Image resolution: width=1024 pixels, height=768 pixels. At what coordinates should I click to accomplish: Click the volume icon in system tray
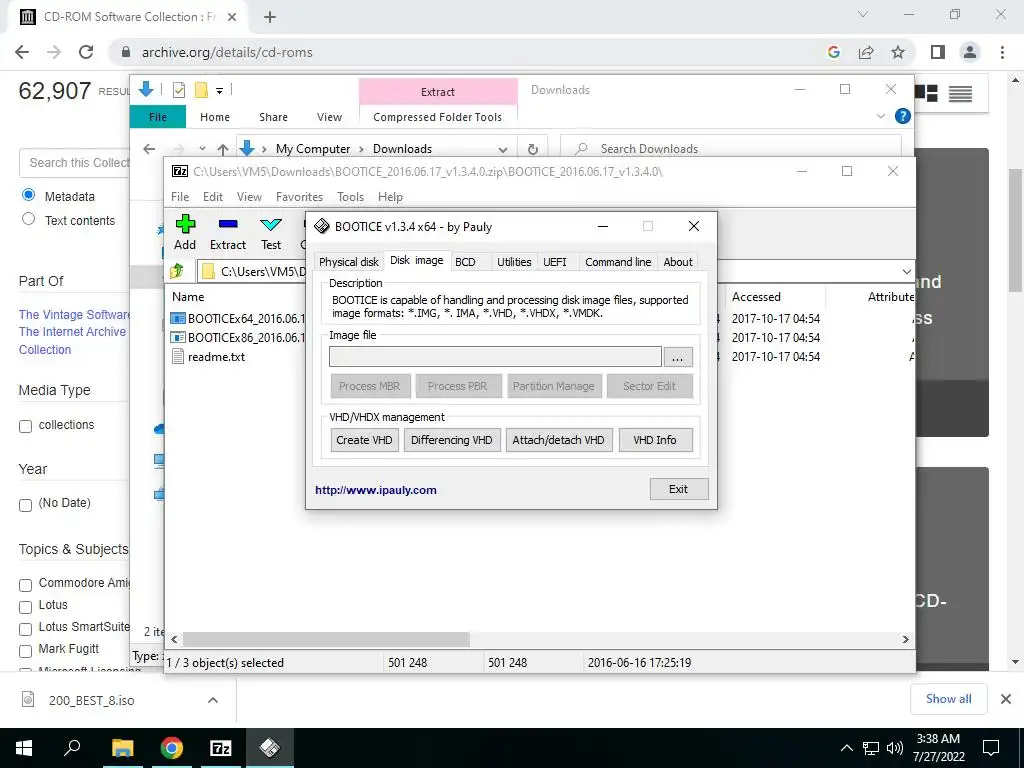coord(895,748)
